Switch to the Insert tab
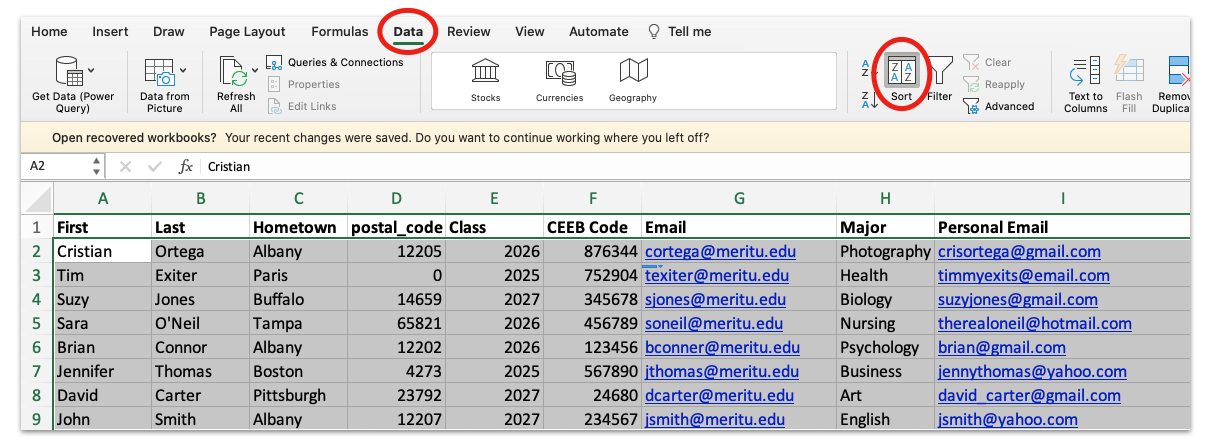 (x=110, y=31)
